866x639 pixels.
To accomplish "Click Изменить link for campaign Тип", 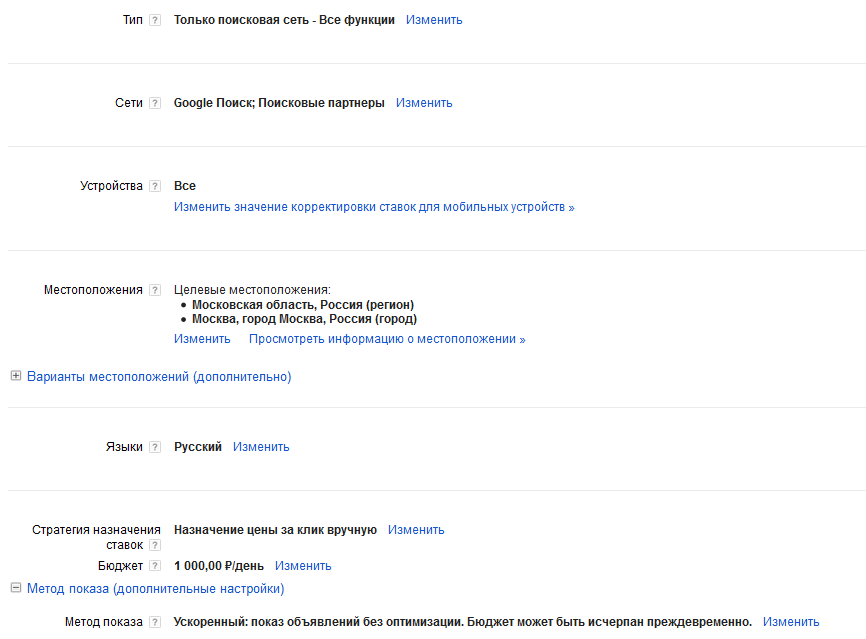I will click(434, 20).
